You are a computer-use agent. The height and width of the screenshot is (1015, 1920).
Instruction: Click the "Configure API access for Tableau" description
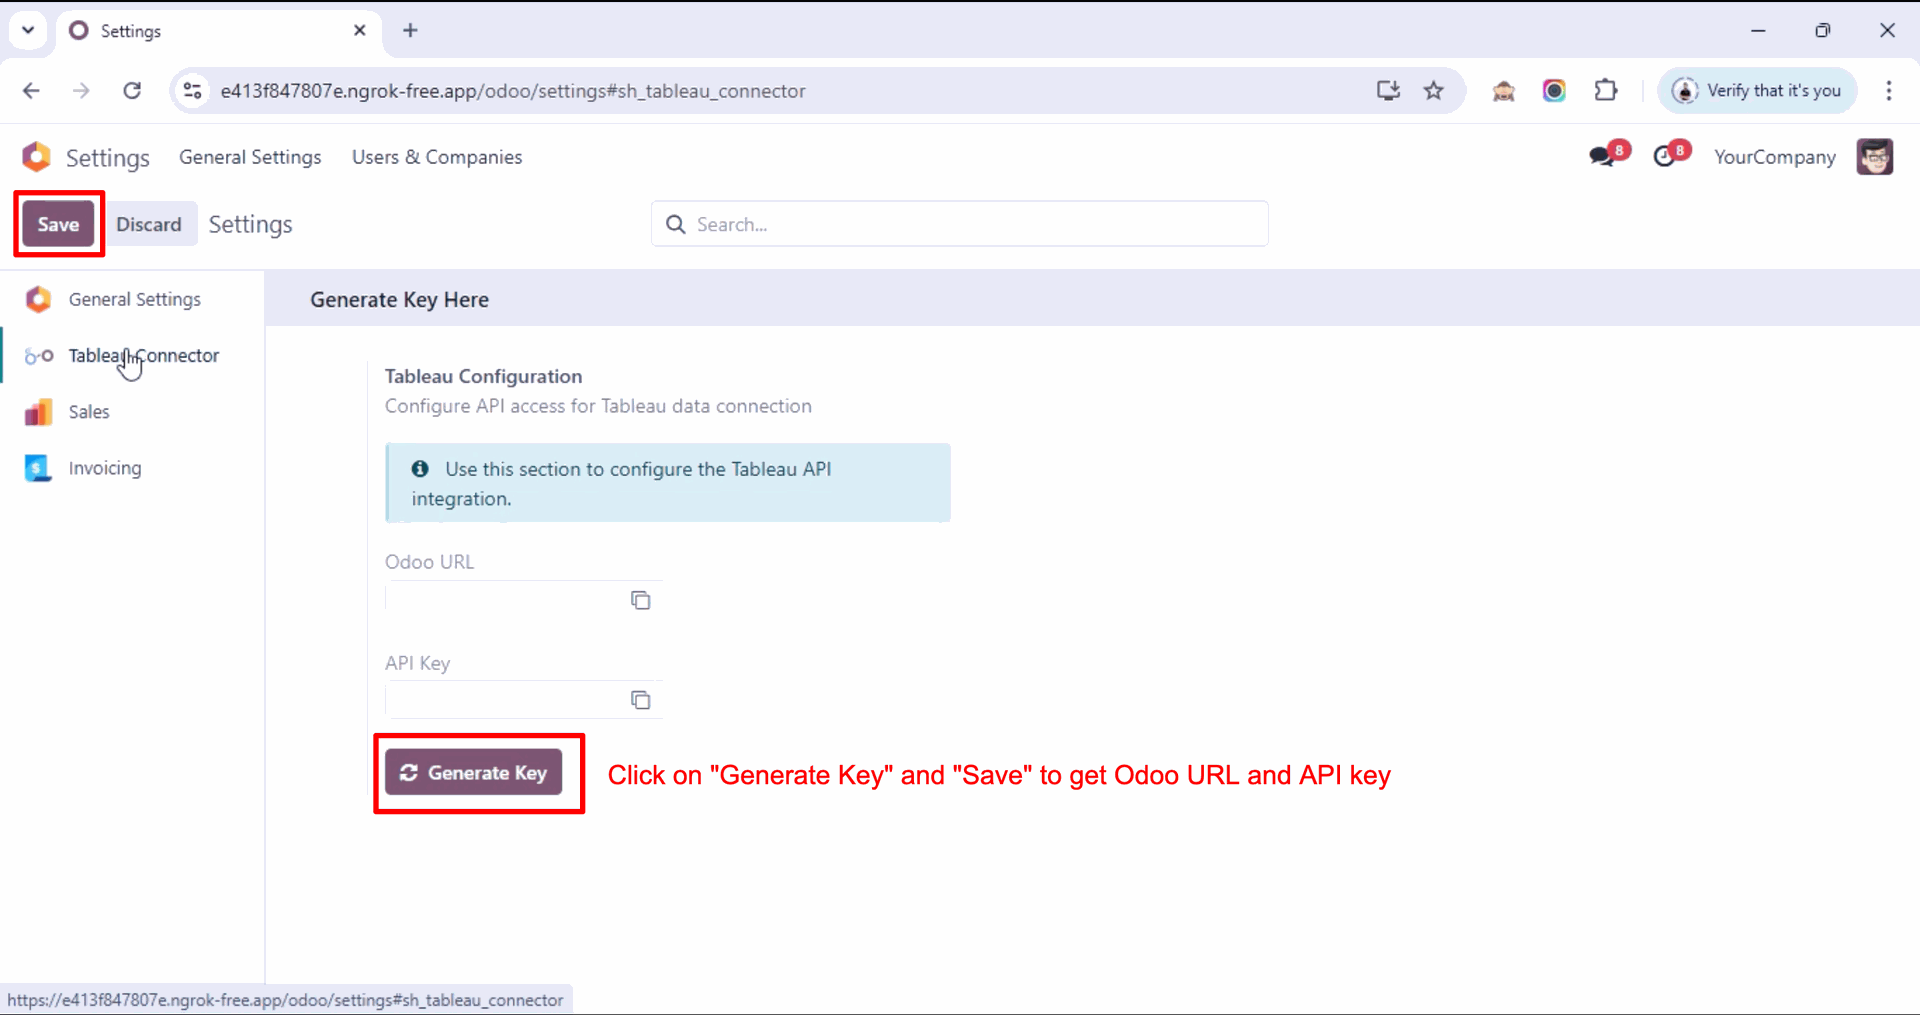[x=598, y=406]
